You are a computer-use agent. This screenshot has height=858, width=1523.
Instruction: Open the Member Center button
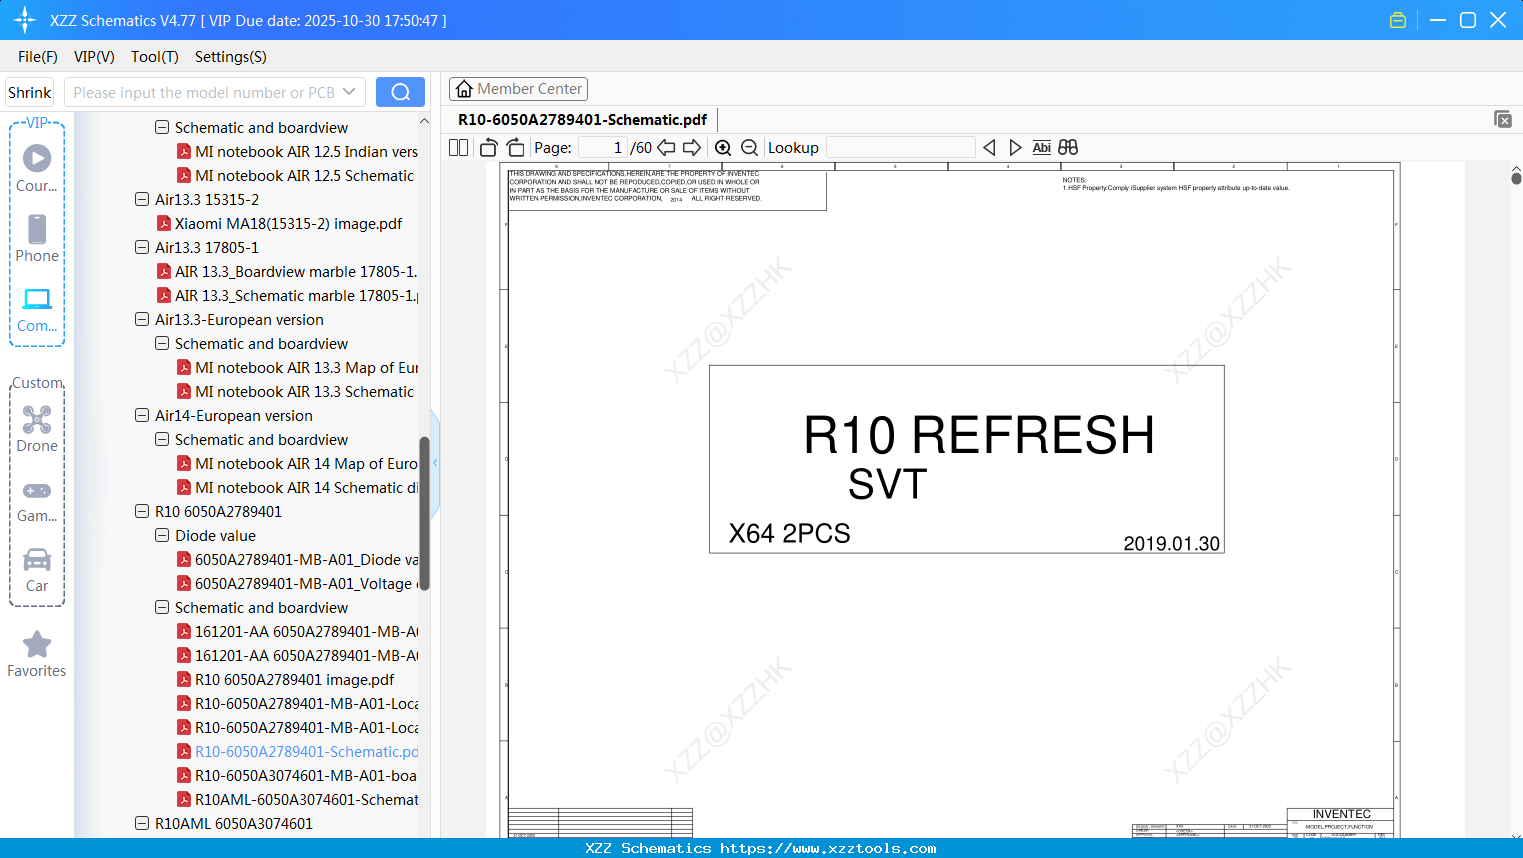click(518, 89)
